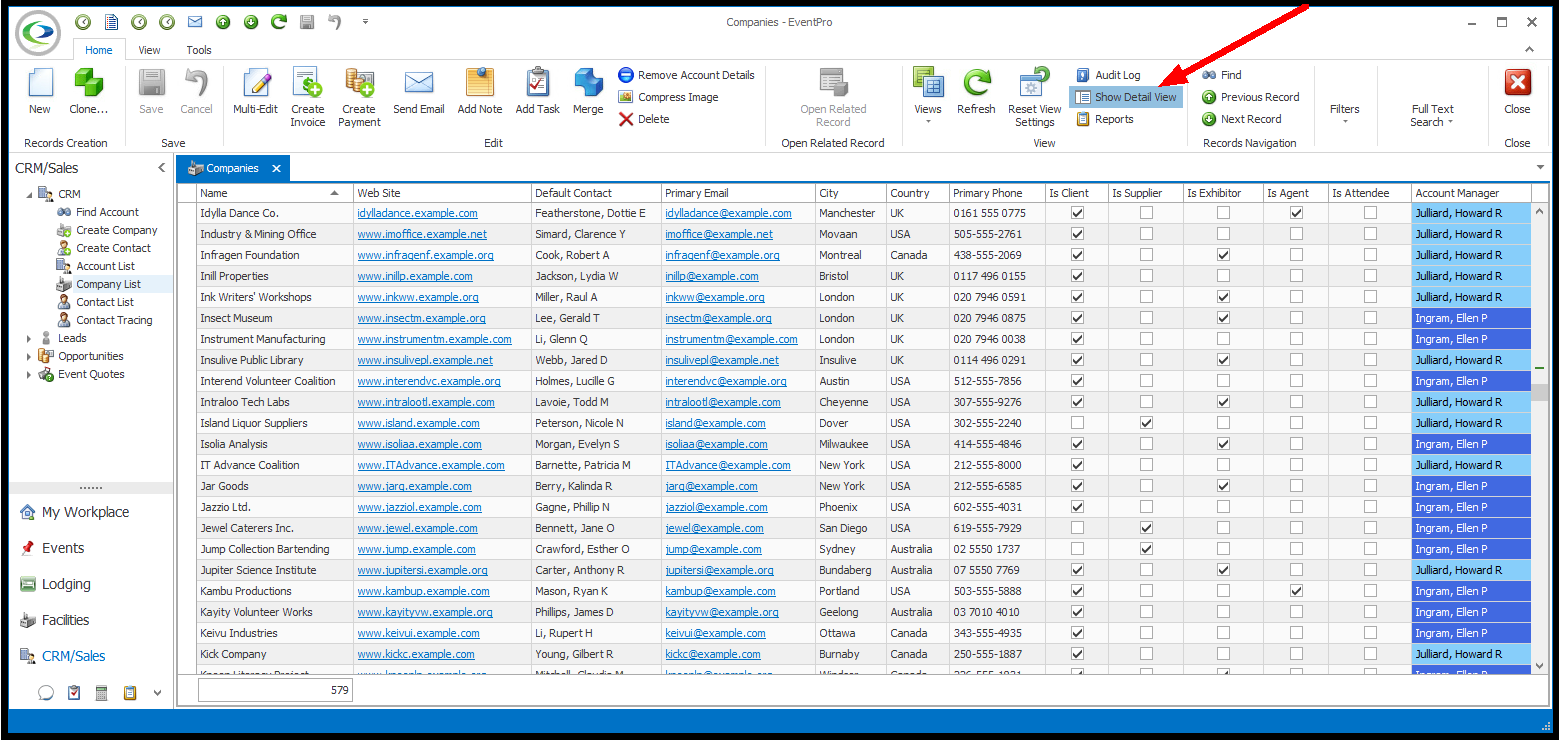This screenshot has height=741, width=1559.
Task: Open Multi-Edit tool
Action: point(255,92)
